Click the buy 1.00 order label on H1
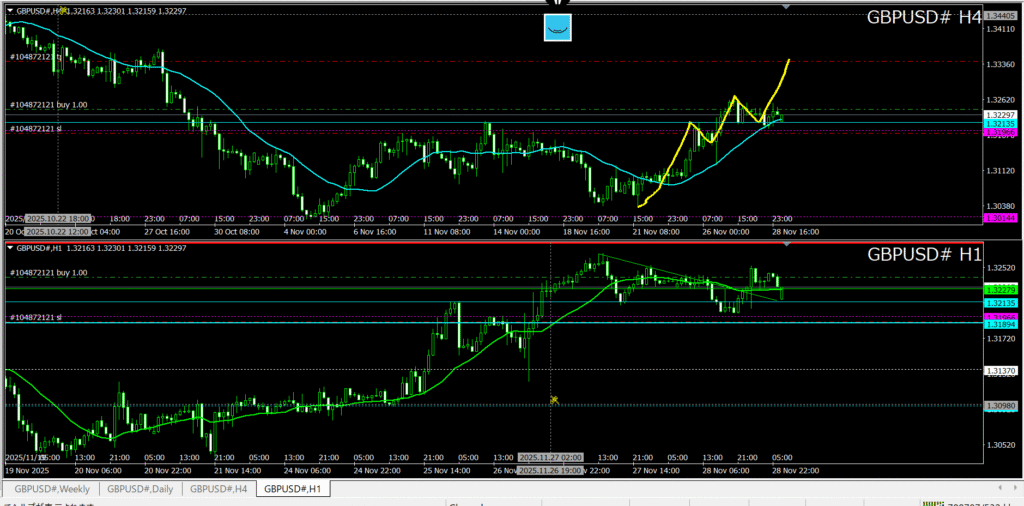 [48, 272]
